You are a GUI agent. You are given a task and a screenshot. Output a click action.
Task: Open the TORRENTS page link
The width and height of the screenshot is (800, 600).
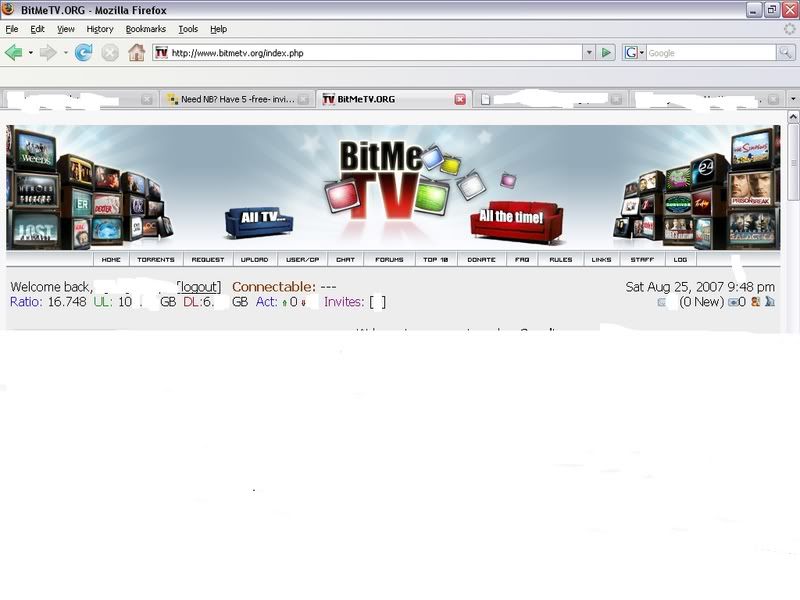coord(156,260)
